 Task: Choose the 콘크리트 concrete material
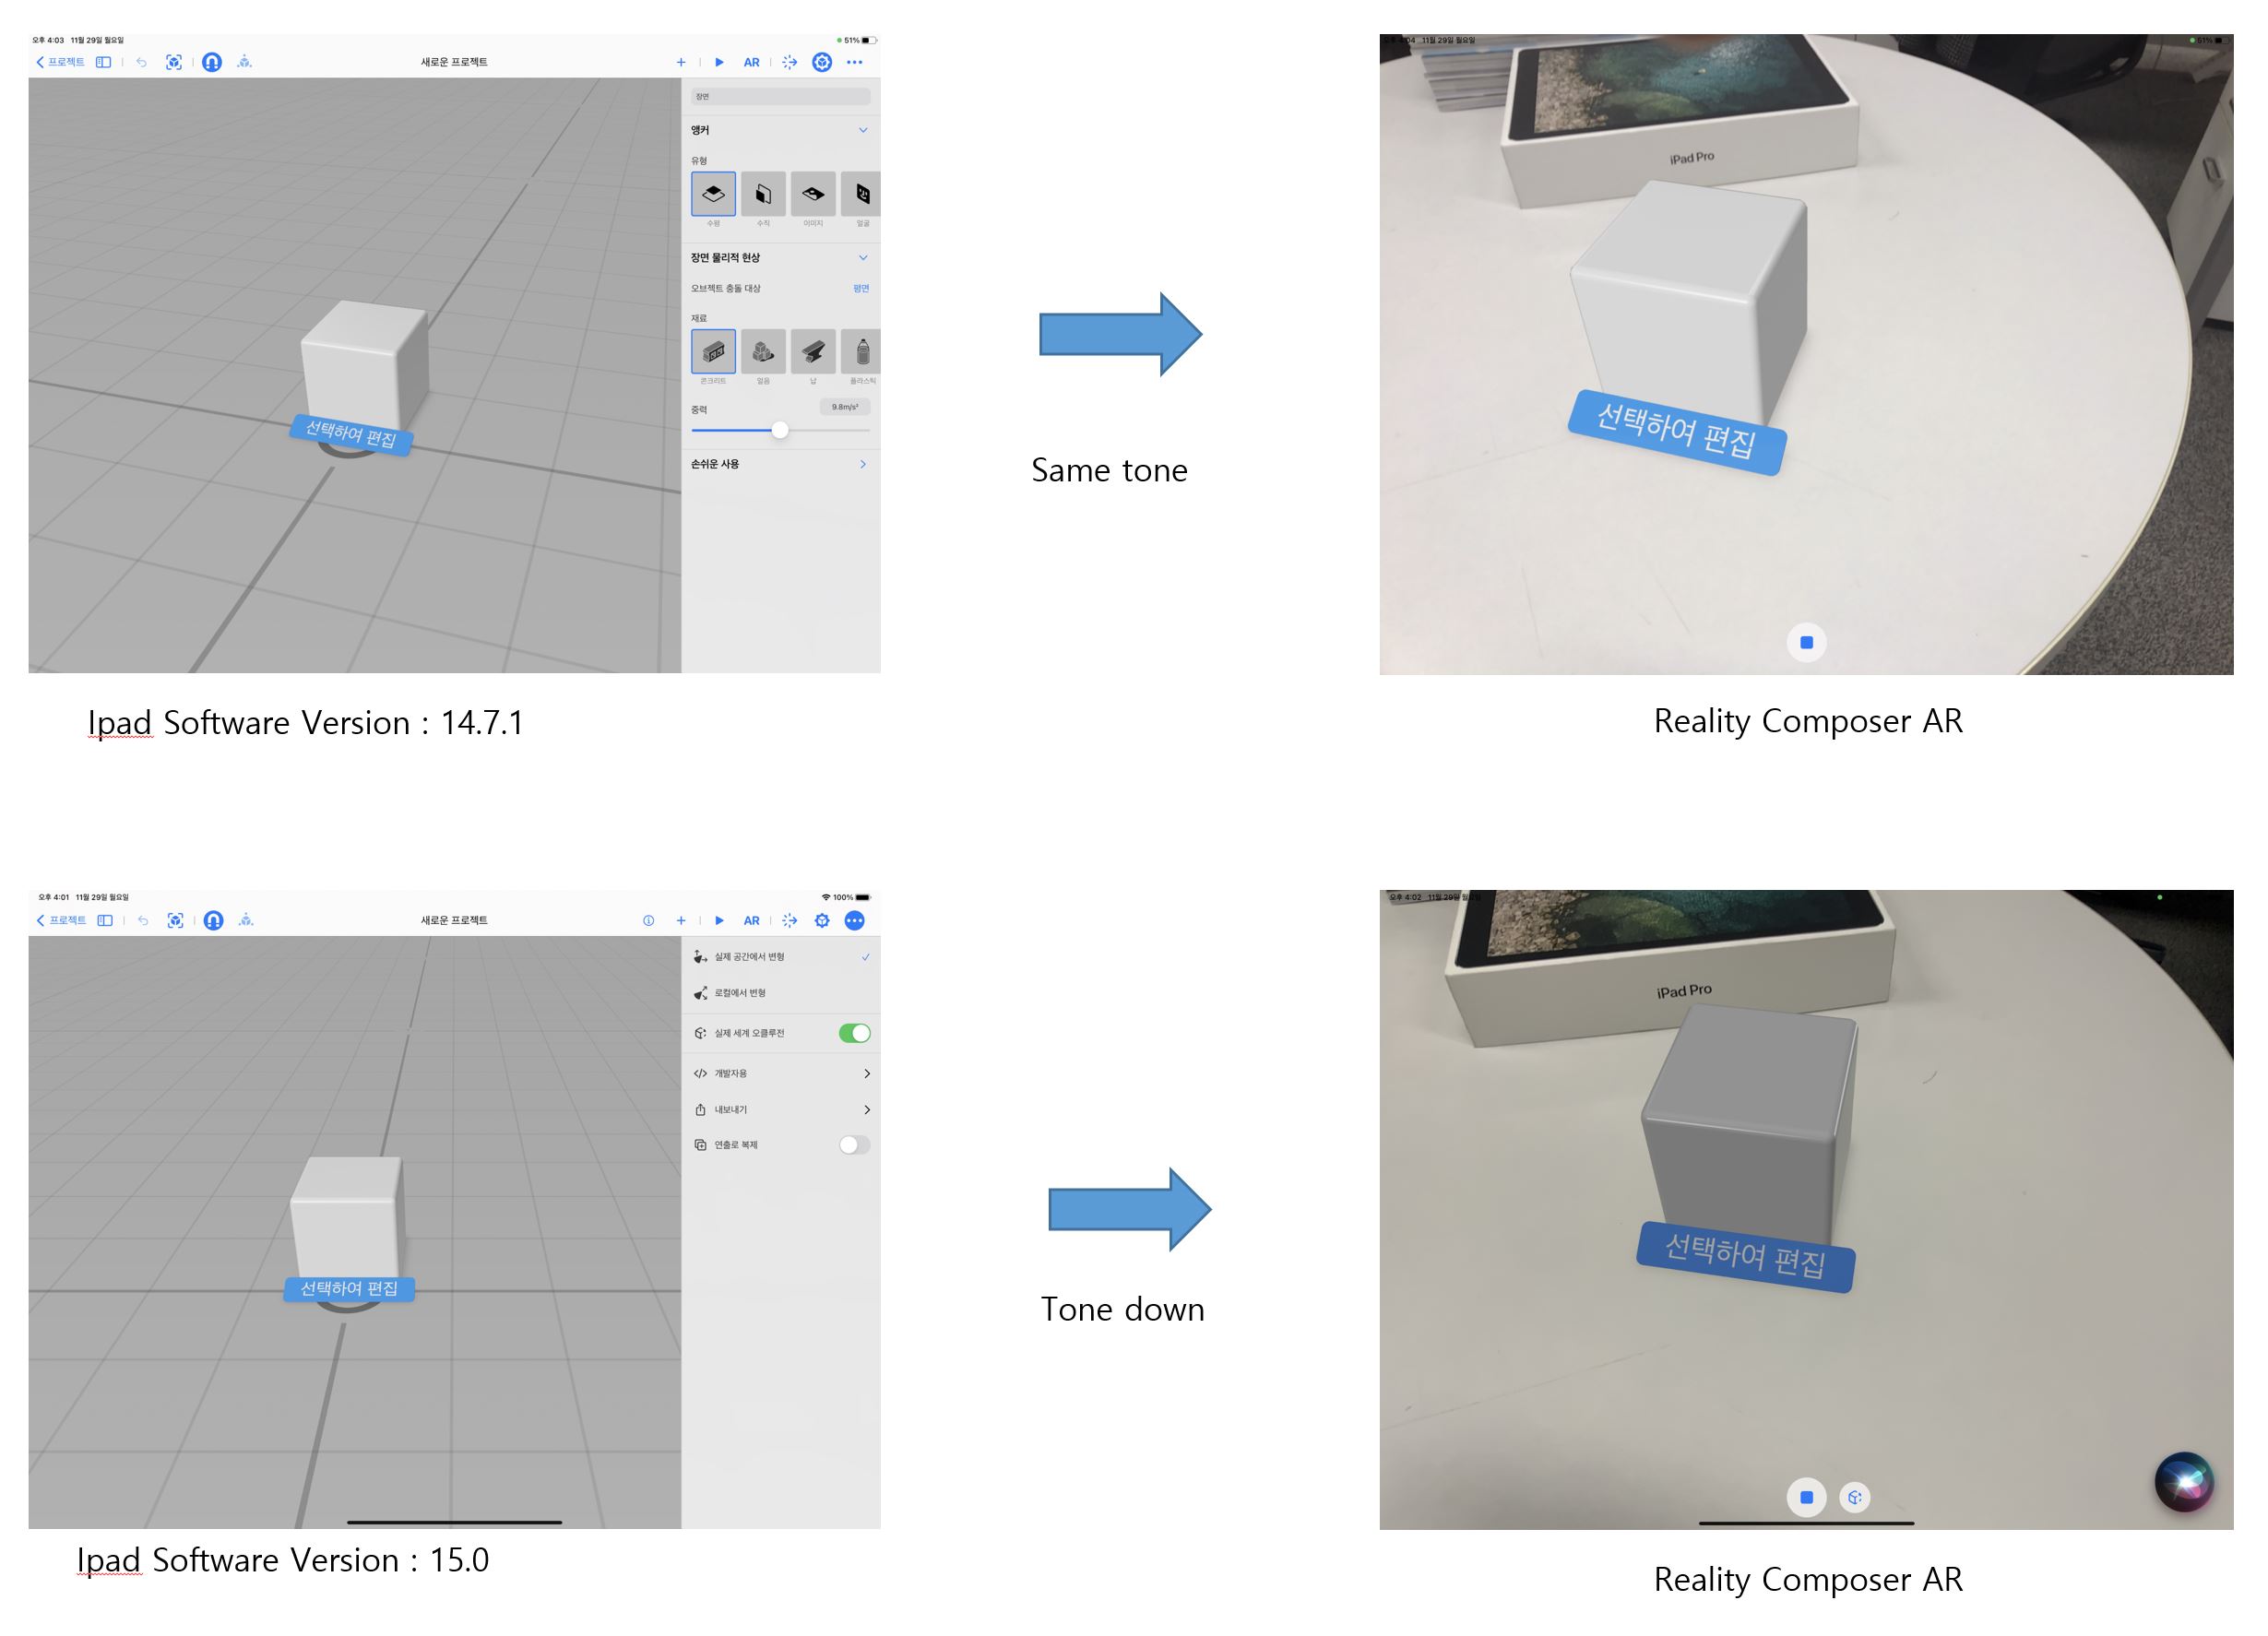(x=713, y=352)
